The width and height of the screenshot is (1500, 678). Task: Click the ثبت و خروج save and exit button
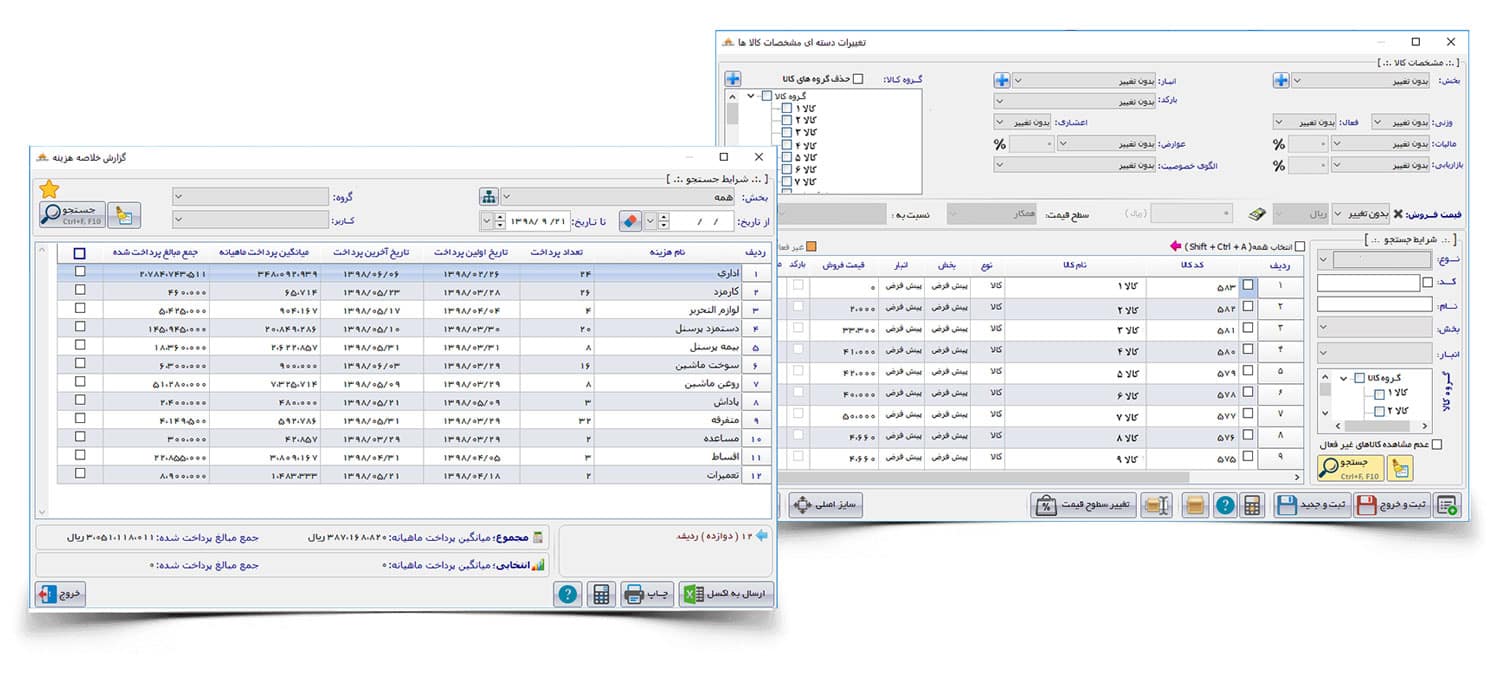click(1391, 505)
